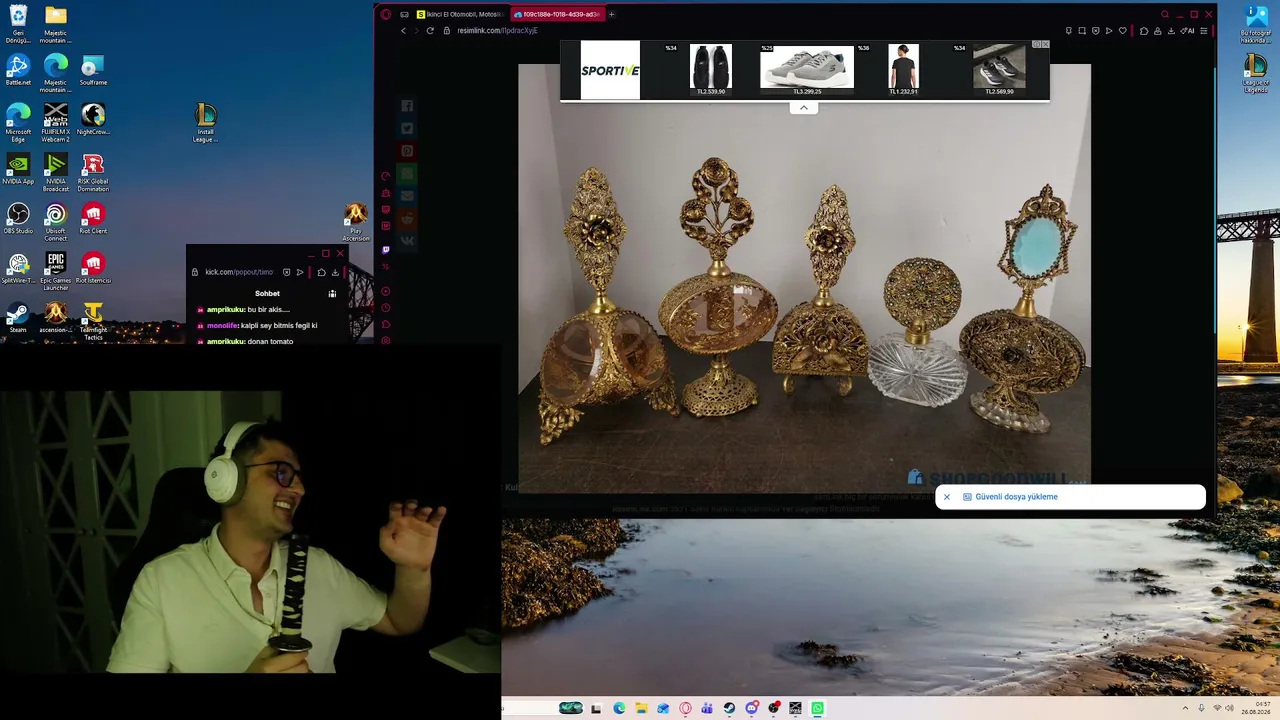This screenshot has height=720, width=1280.
Task: Go back in Opera browser
Action: click(x=403, y=31)
